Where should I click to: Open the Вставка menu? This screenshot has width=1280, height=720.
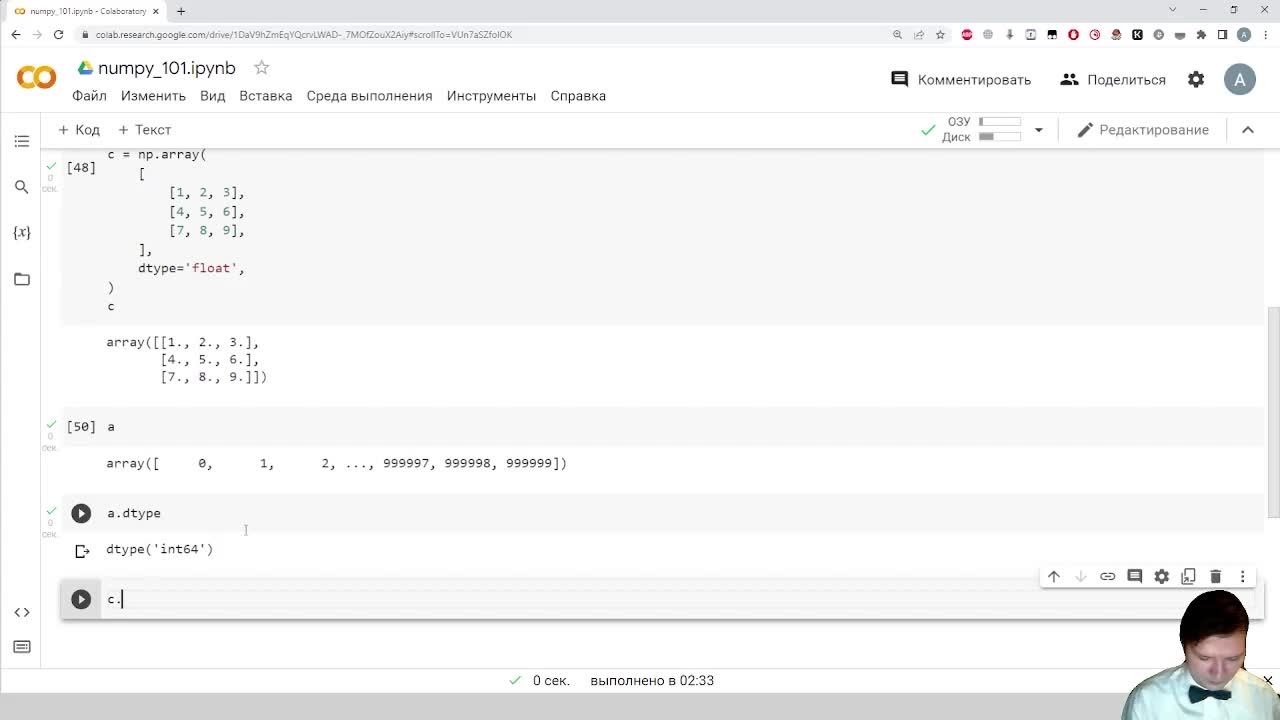[x=266, y=96]
